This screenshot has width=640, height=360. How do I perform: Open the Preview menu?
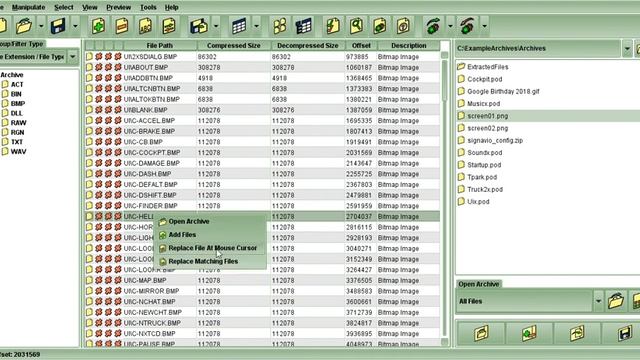[x=119, y=7]
